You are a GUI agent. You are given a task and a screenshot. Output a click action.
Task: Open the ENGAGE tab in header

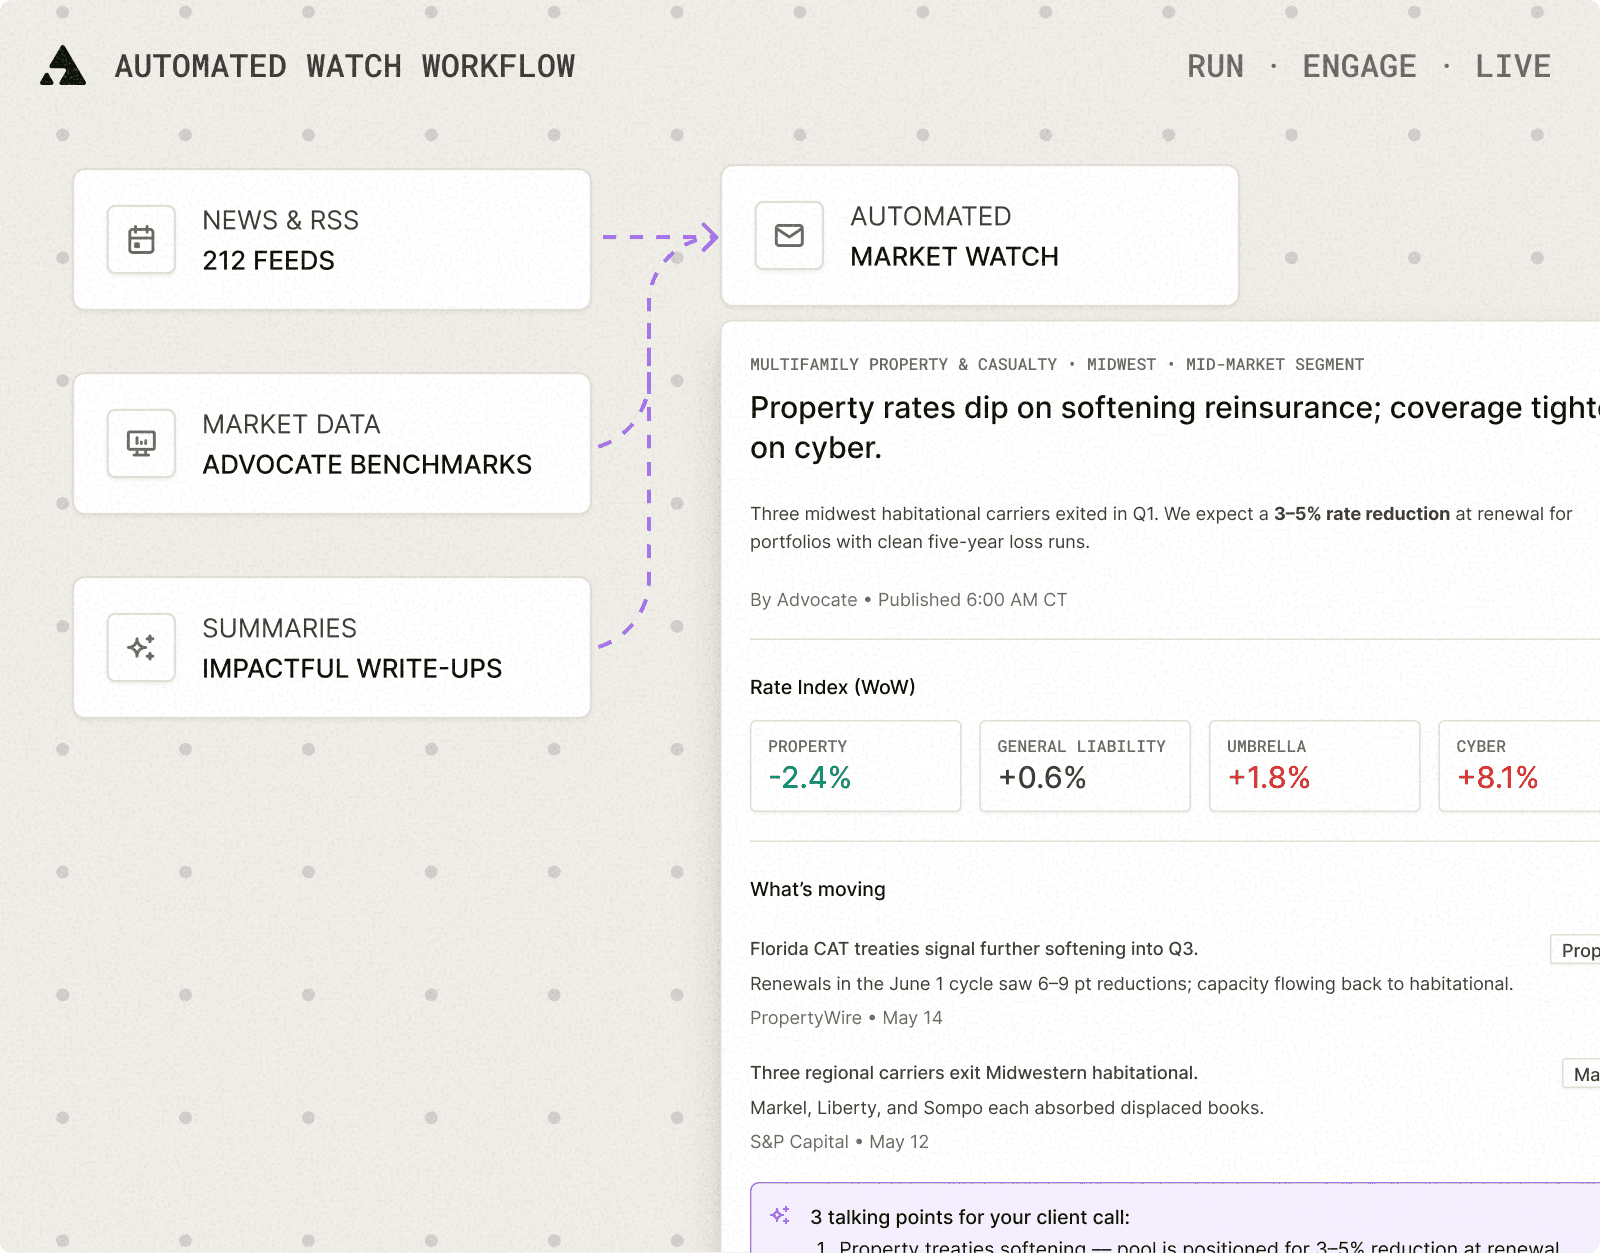1359,66
